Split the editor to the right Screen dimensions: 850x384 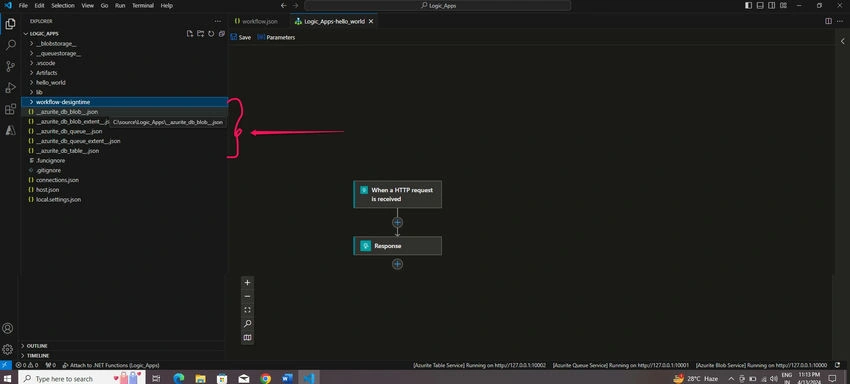point(828,21)
